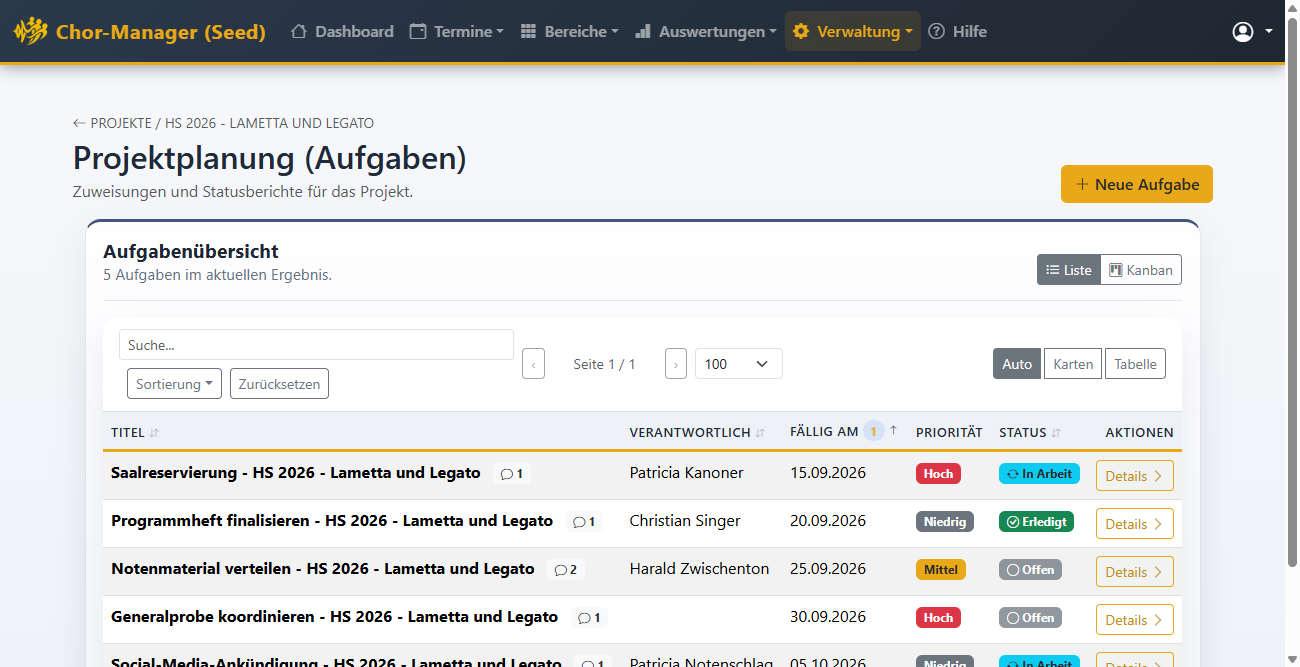Image resolution: width=1300 pixels, height=667 pixels.
Task: Click the Zurücksetzen button
Action: [279, 384]
